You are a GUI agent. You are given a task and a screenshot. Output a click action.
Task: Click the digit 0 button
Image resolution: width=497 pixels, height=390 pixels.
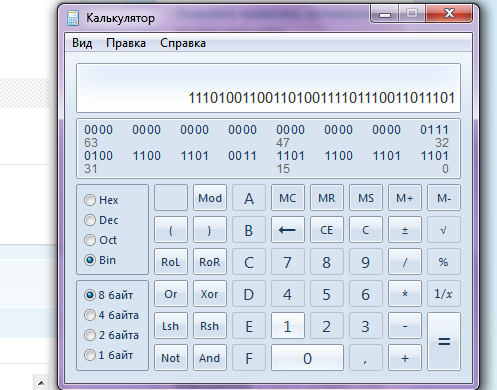[x=307, y=358]
